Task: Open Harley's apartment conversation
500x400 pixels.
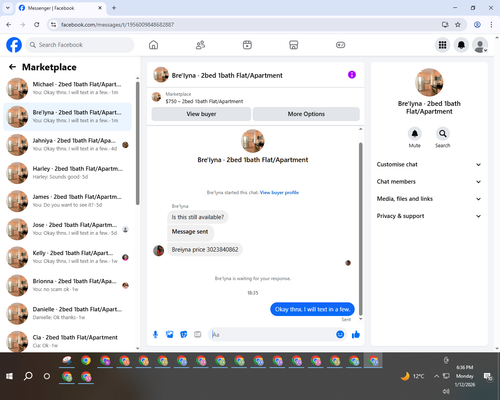Action: click(x=68, y=173)
